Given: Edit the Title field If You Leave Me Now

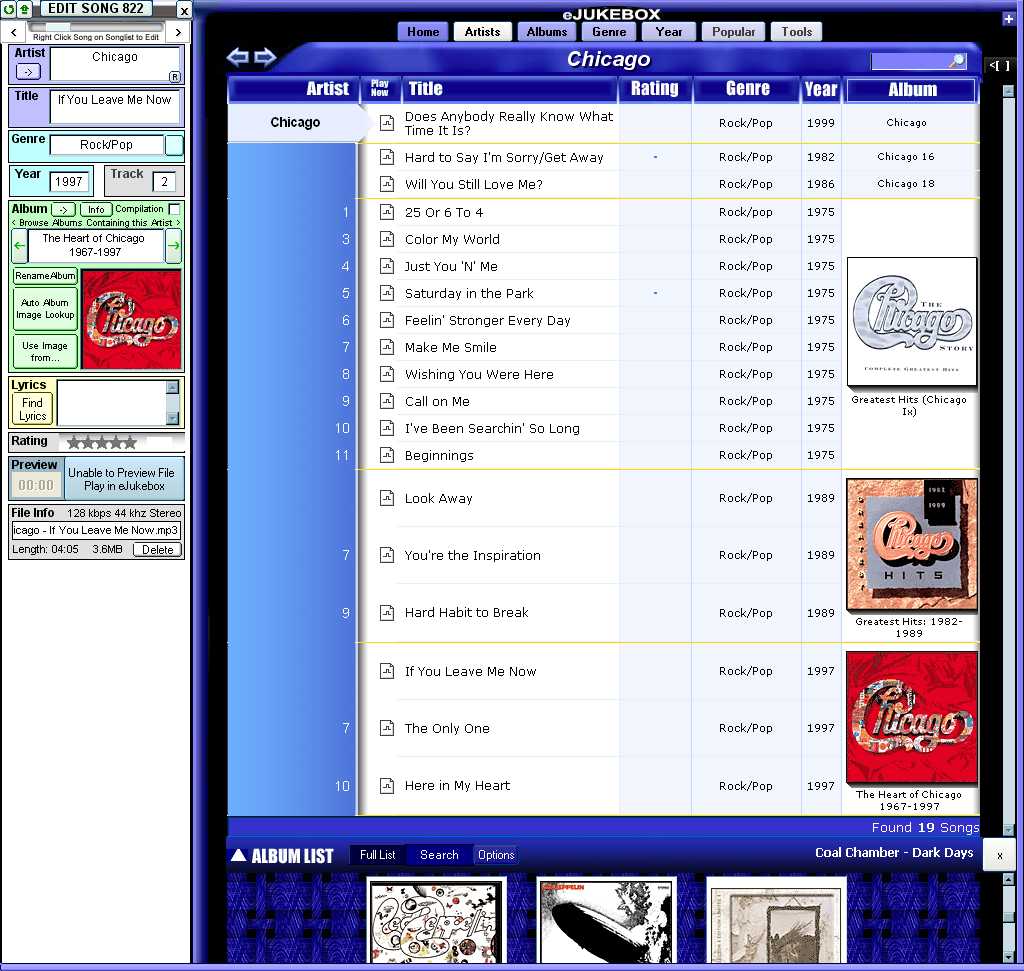Looking at the screenshot, I should [114, 106].
